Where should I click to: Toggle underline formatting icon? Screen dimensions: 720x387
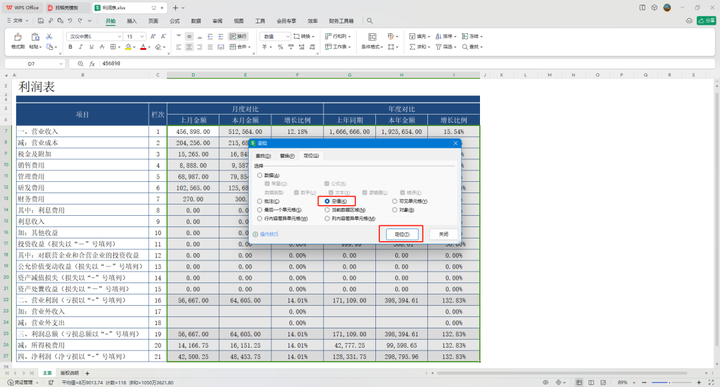(x=91, y=47)
